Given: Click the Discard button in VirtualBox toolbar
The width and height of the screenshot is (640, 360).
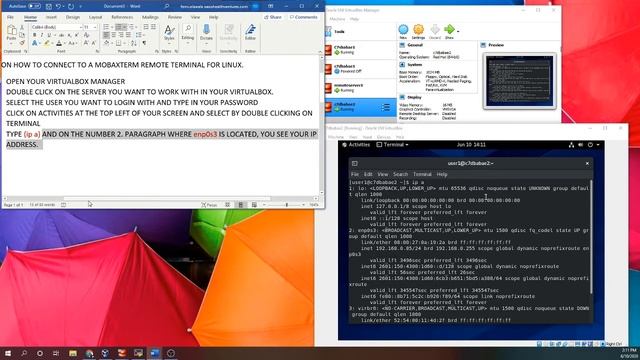Looking at the screenshot, I should (435, 31).
